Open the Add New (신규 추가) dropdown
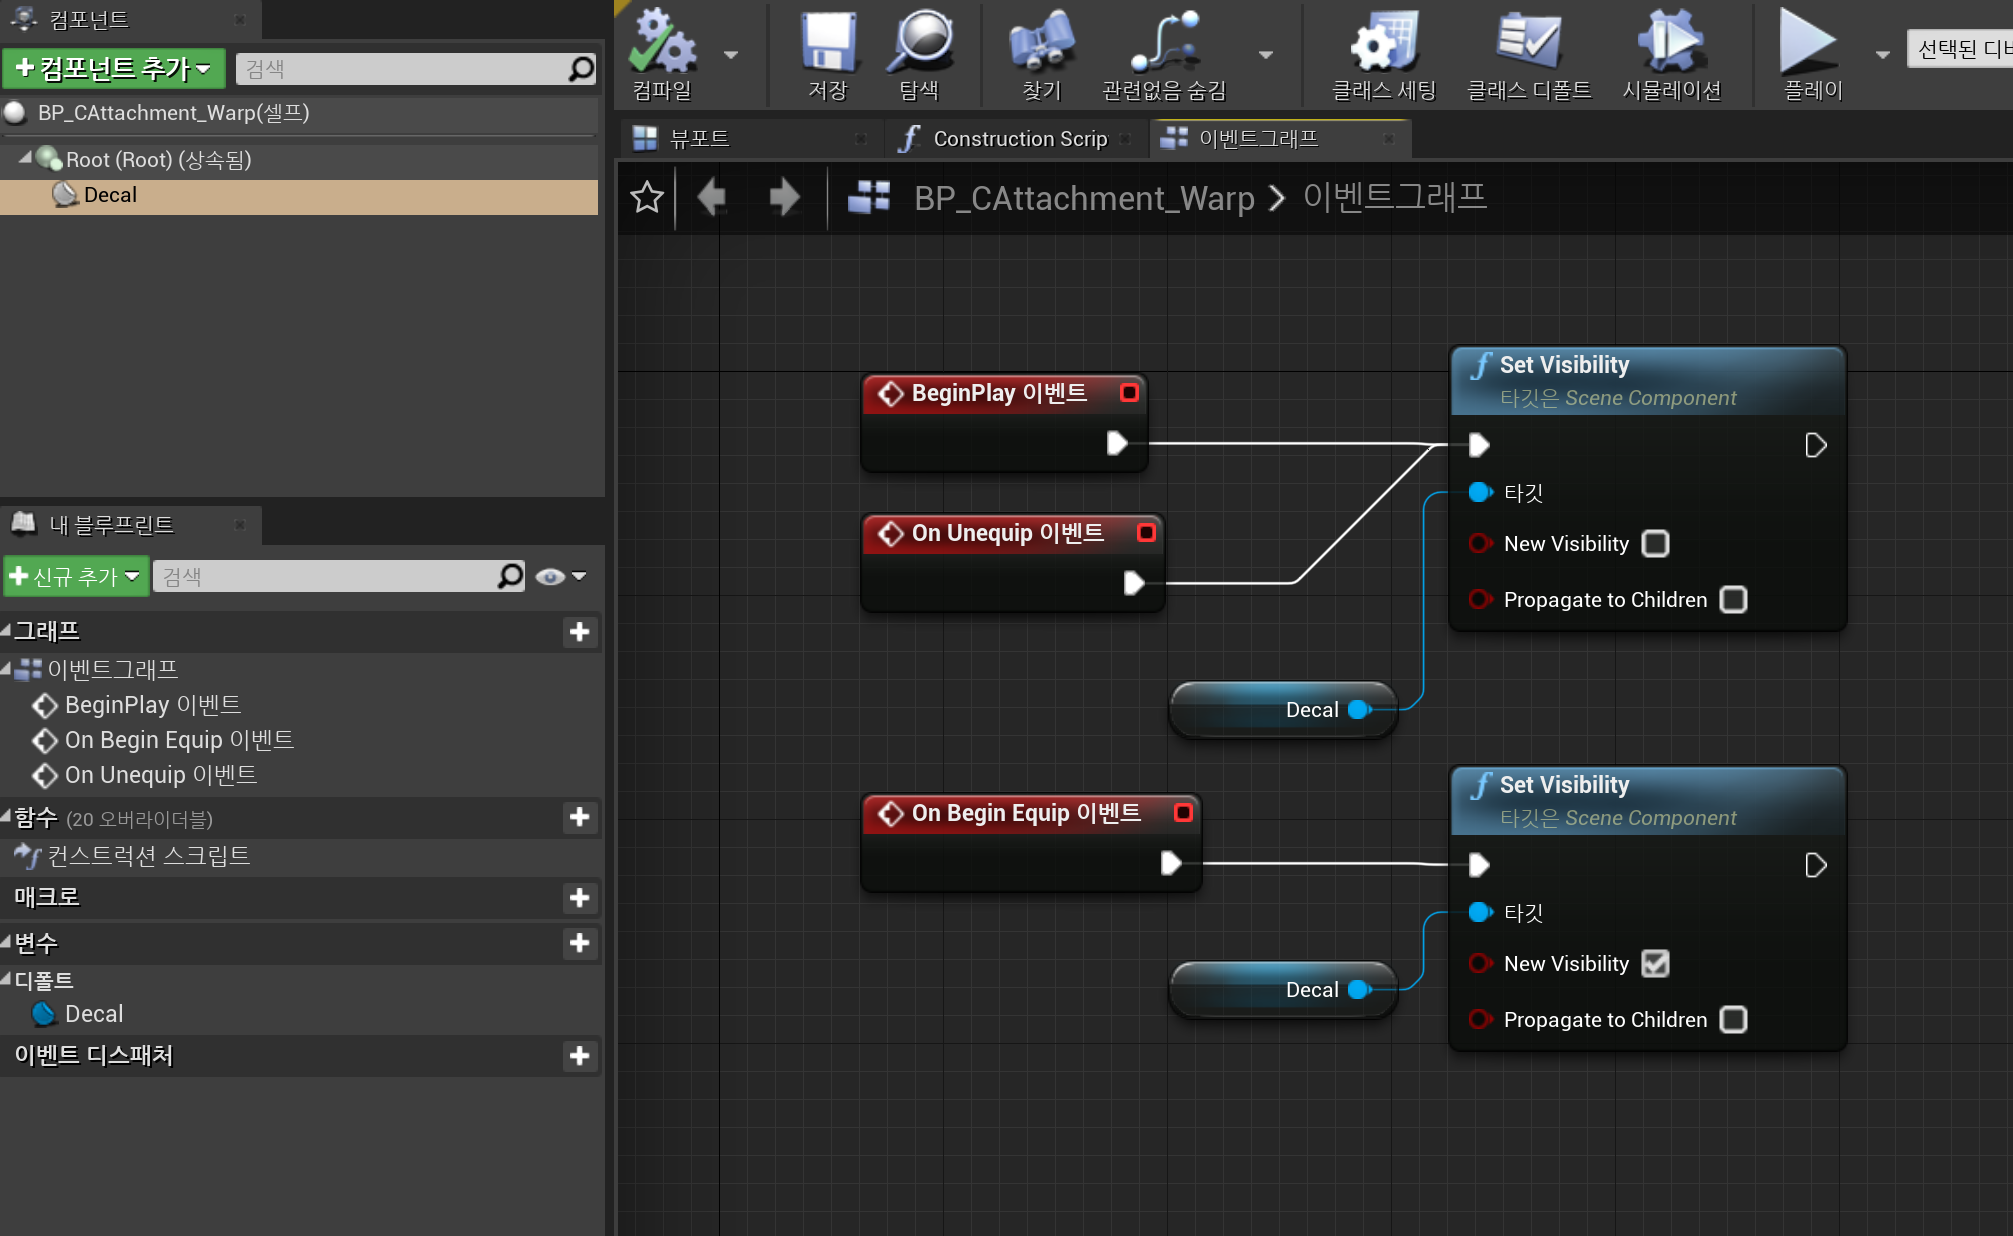2013x1236 pixels. coord(76,577)
